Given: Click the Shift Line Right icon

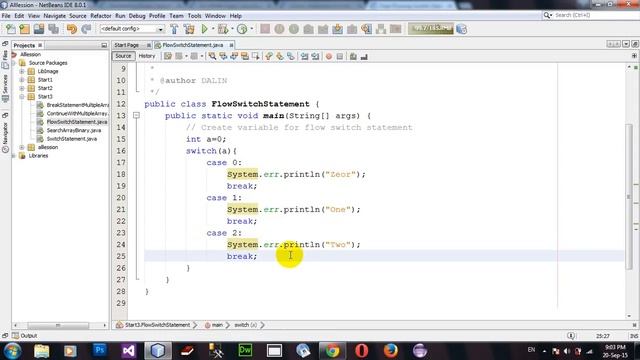Looking at the screenshot, I should [315, 57].
